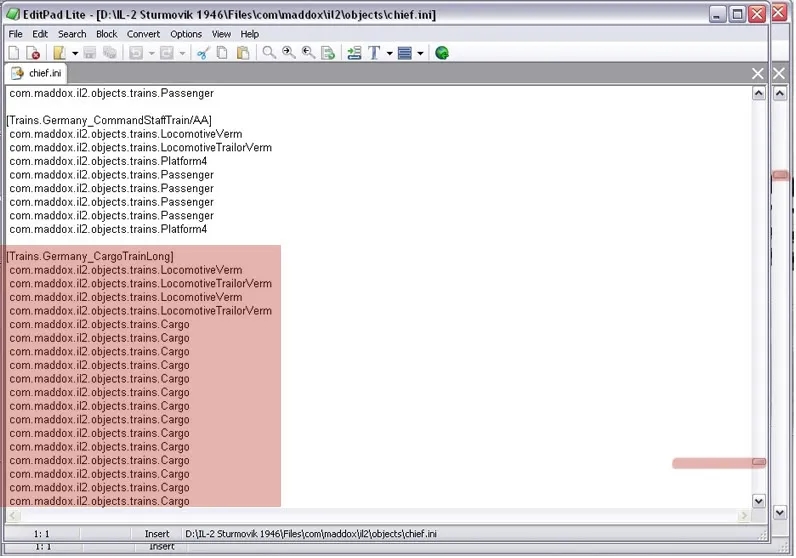The width and height of the screenshot is (796, 558).
Task: Click the [Trains.Germany_CargoTrainLong] header line
Action: coord(90,256)
